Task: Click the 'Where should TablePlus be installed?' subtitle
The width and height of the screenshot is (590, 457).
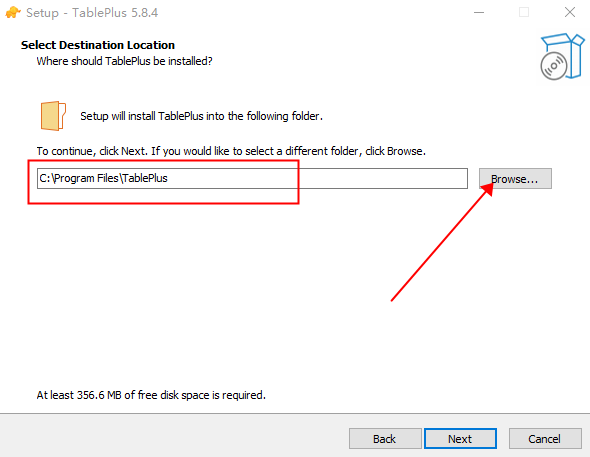Action: (125, 61)
